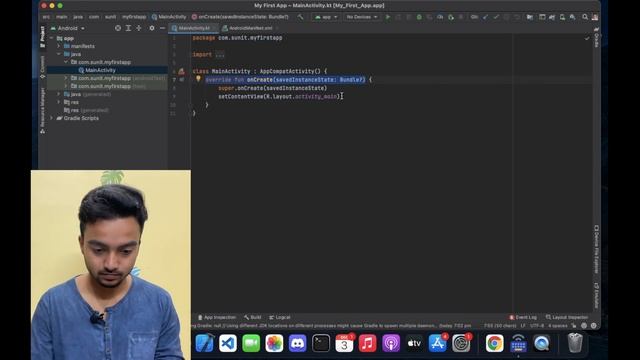Click the Select Opened File target icon
640x360 pixels.
[118, 28]
